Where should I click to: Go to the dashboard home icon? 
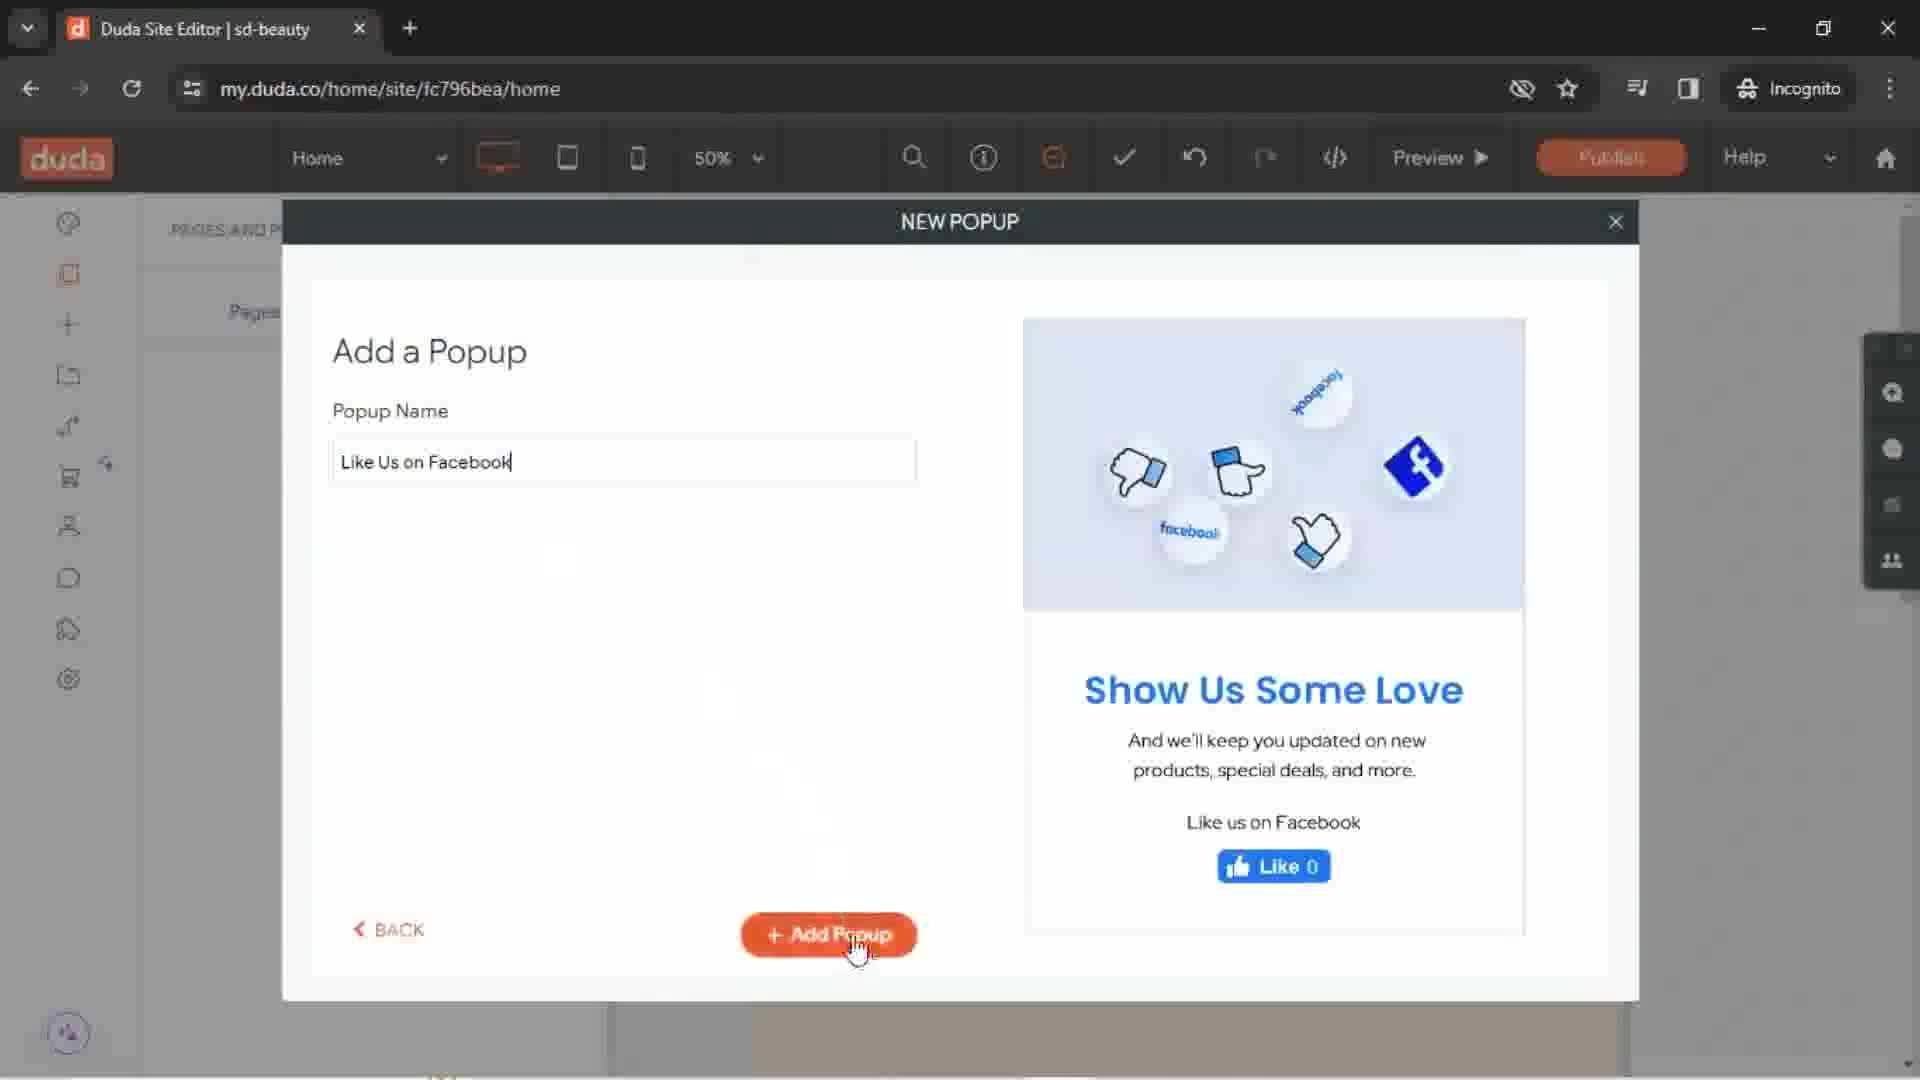[x=1885, y=158]
